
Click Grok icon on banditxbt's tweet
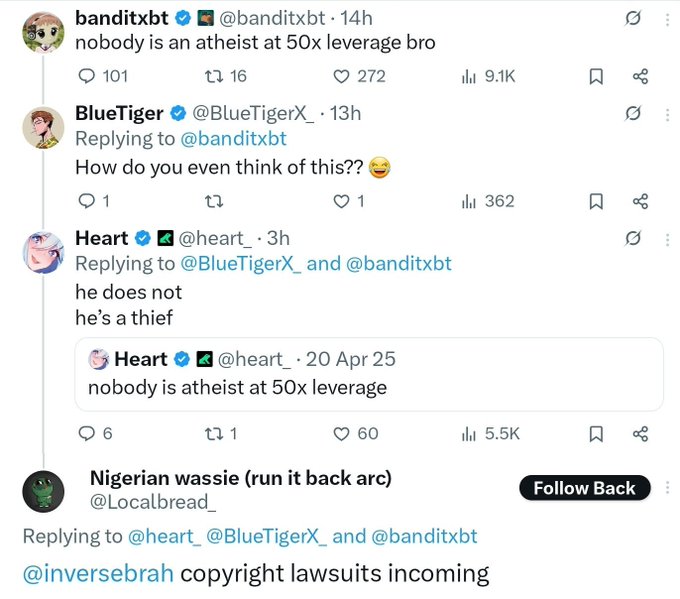click(632, 18)
